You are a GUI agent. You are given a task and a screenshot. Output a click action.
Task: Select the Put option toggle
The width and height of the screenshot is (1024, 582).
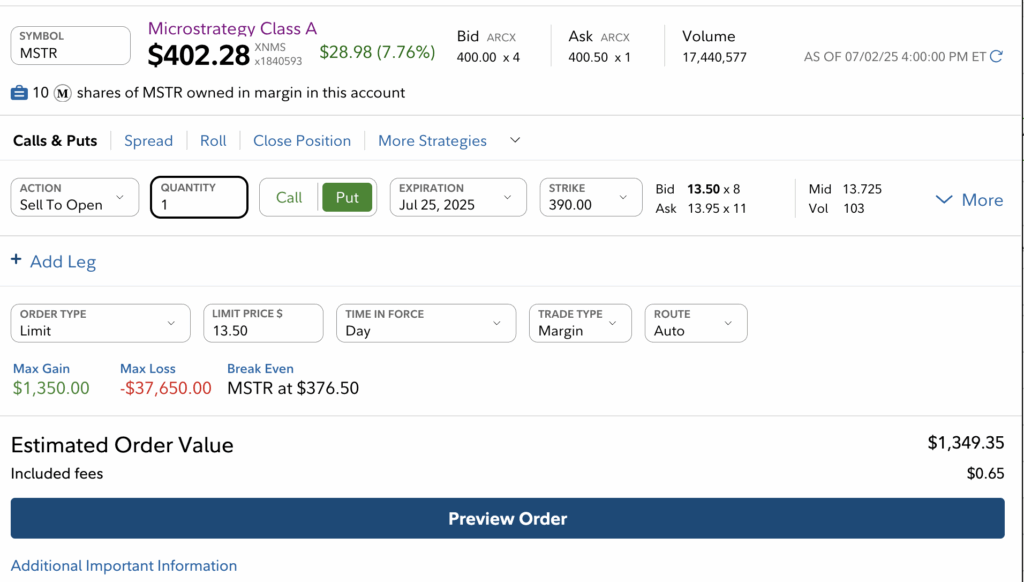click(347, 197)
